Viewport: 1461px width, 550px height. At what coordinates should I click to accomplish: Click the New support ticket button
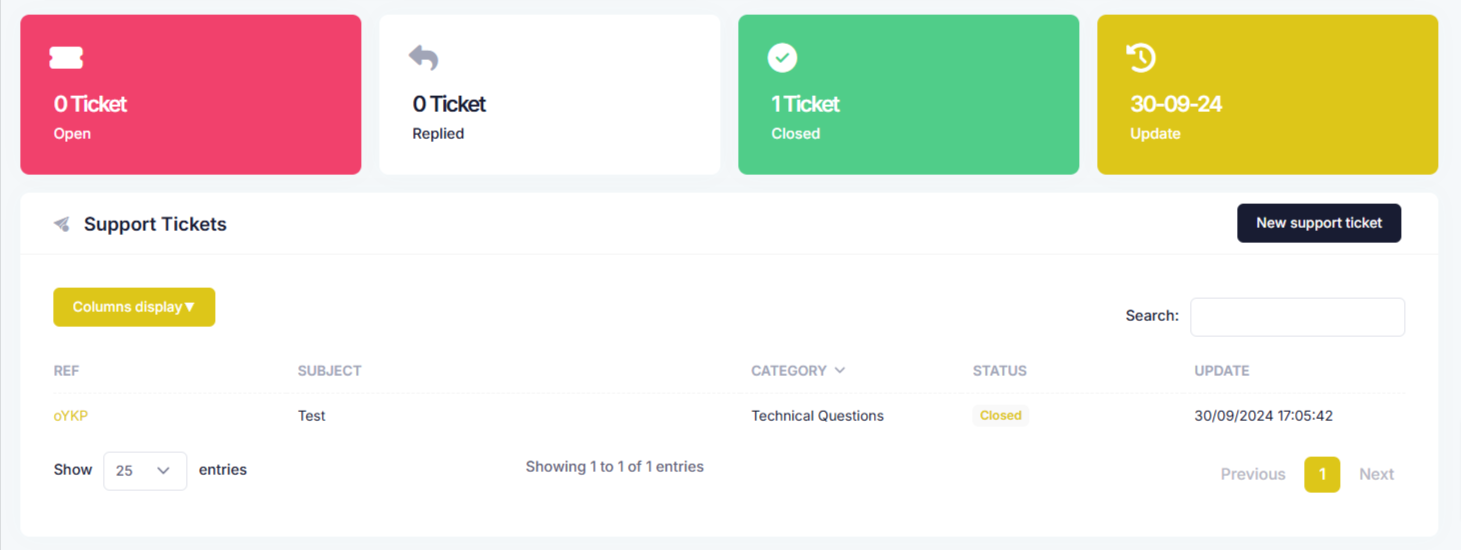tap(1319, 223)
